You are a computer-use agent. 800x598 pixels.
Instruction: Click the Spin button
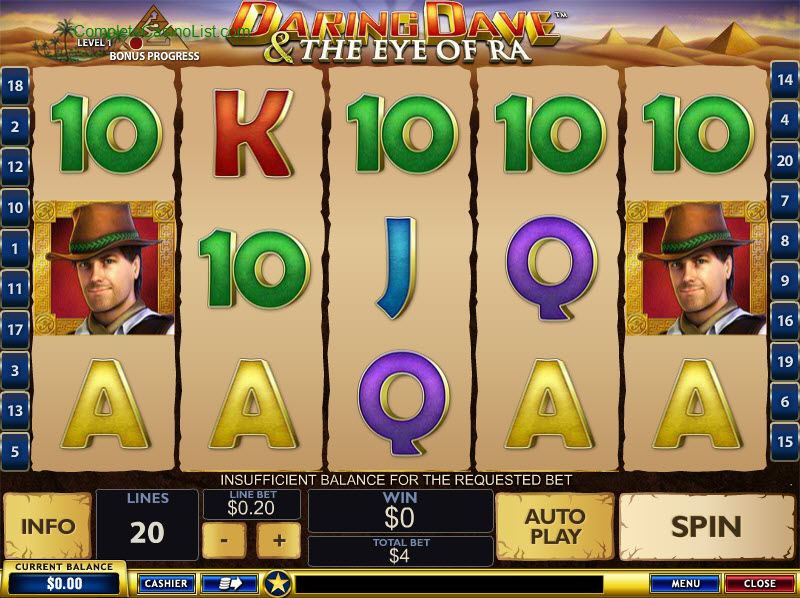[707, 526]
